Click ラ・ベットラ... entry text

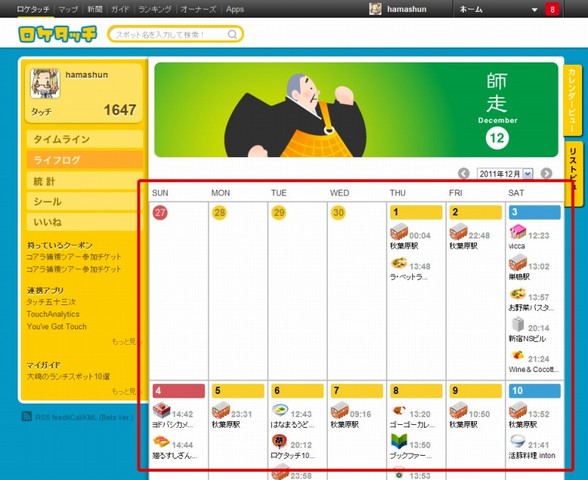coord(408,277)
